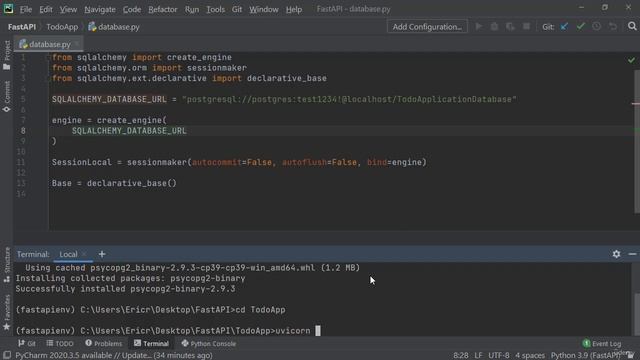Screen dimensions: 640x360
Task: Click cursor position 8:28 in status bar
Action: [x=461, y=356]
